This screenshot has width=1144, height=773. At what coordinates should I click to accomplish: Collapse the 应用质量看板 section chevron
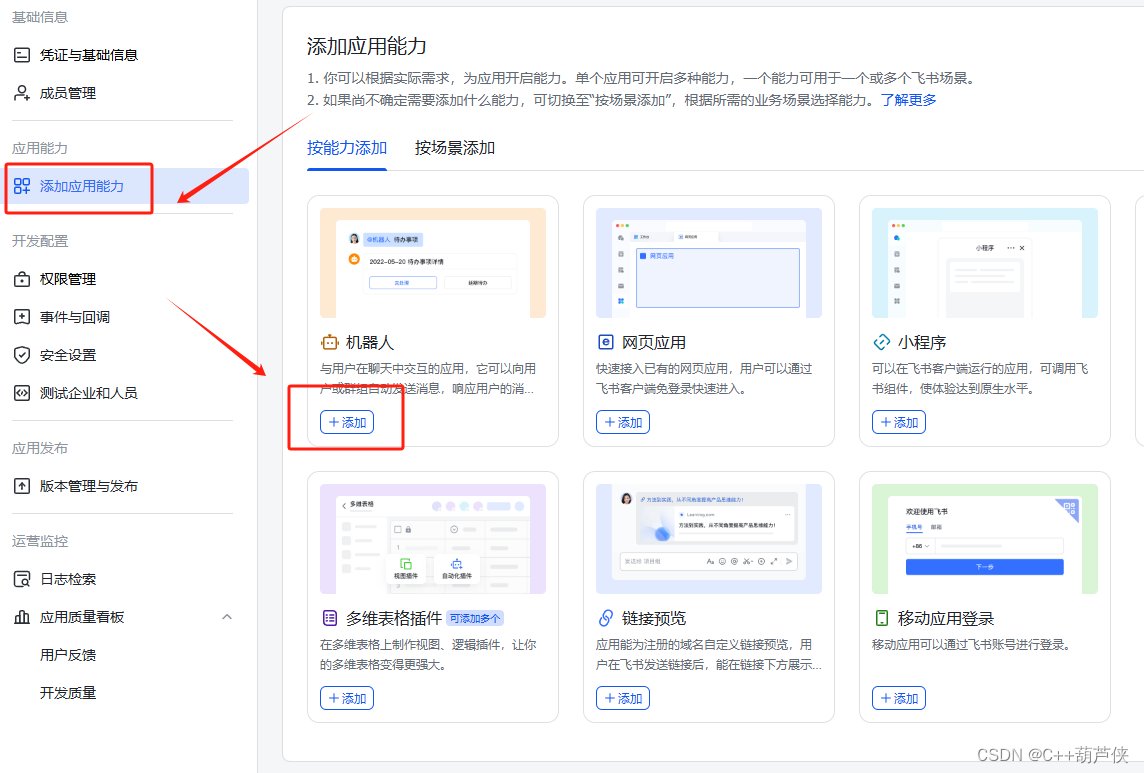pyautogui.click(x=227, y=617)
